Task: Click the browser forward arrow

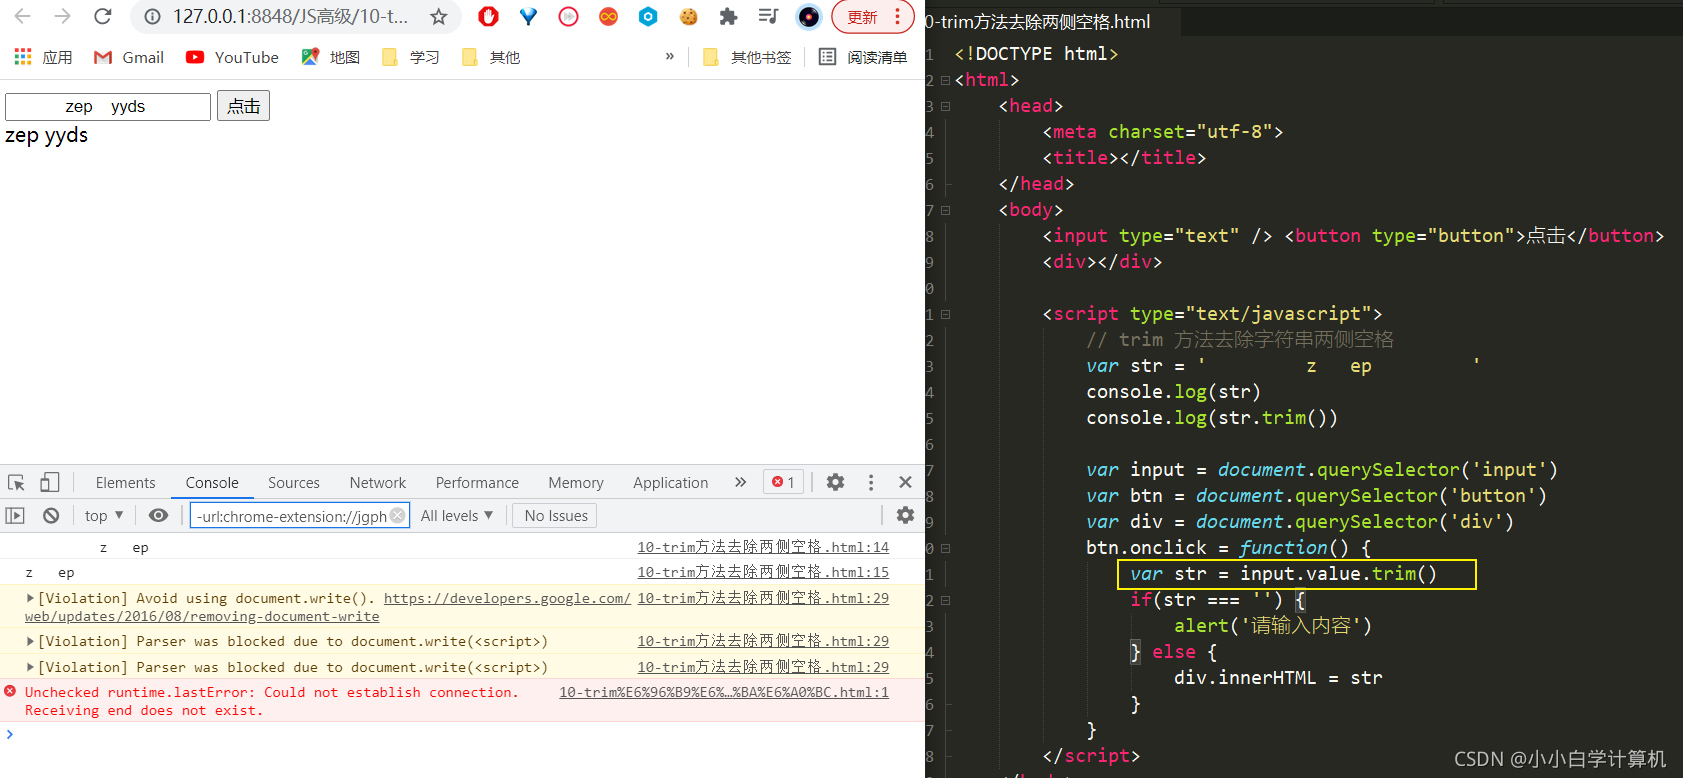Action: pyautogui.click(x=62, y=16)
